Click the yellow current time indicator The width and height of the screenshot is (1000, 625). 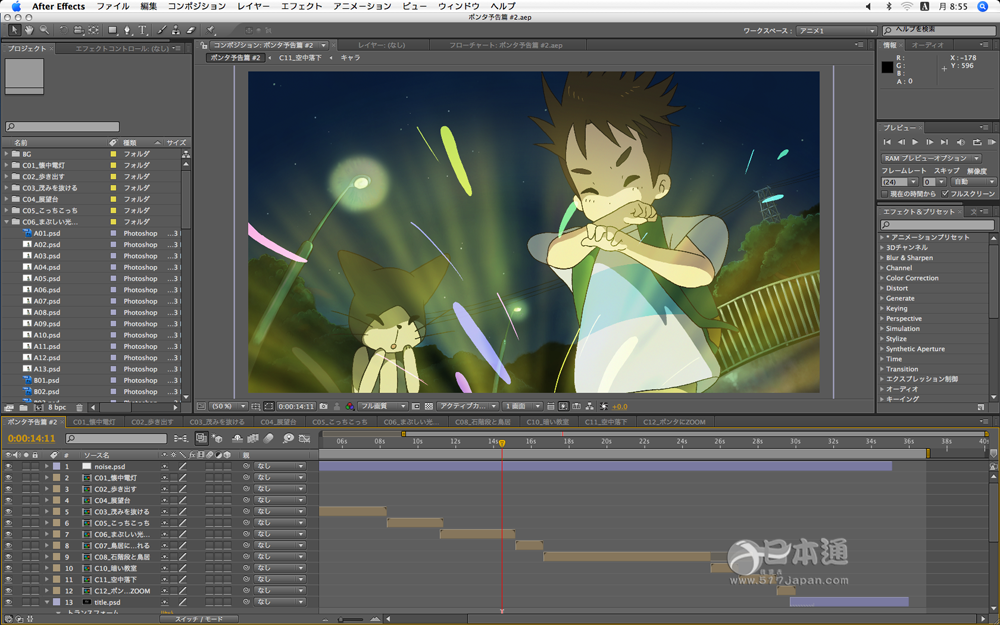[502, 443]
